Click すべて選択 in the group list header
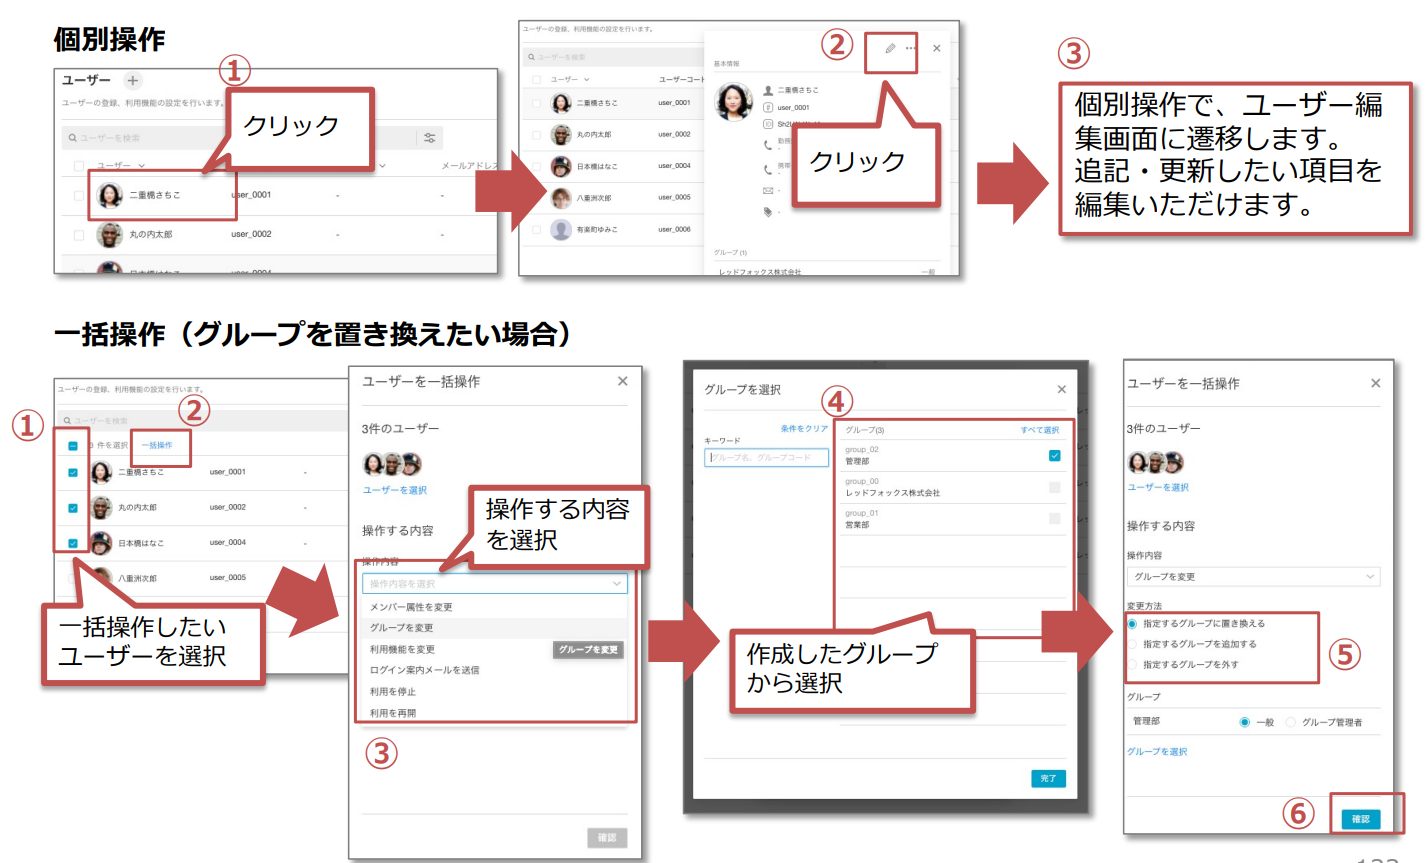The image size is (1427, 863). pos(1039,430)
